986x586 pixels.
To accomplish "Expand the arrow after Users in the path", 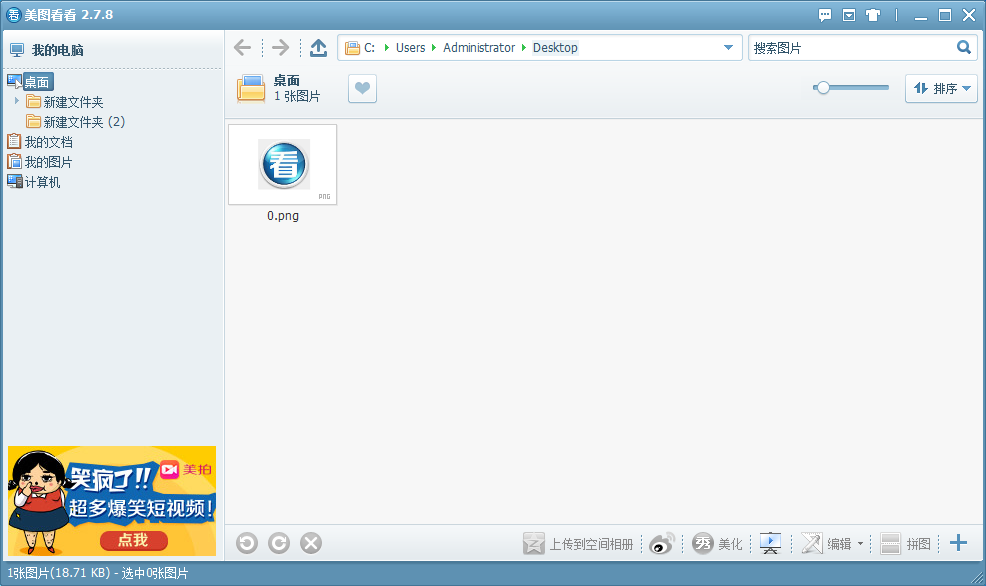I will tap(434, 48).
